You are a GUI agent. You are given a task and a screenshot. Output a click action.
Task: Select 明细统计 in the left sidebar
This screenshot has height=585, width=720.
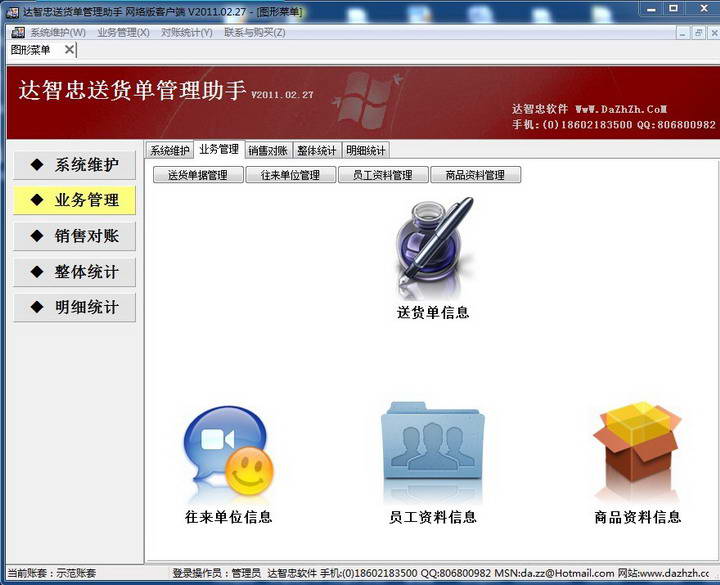pyautogui.click(x=74, y=307)
